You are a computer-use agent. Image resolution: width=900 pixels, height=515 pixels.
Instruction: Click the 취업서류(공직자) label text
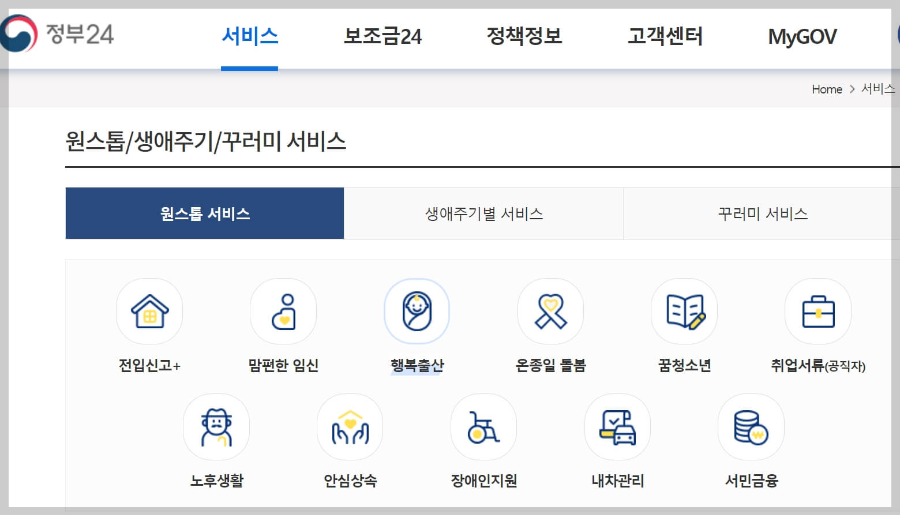point(818,365)
